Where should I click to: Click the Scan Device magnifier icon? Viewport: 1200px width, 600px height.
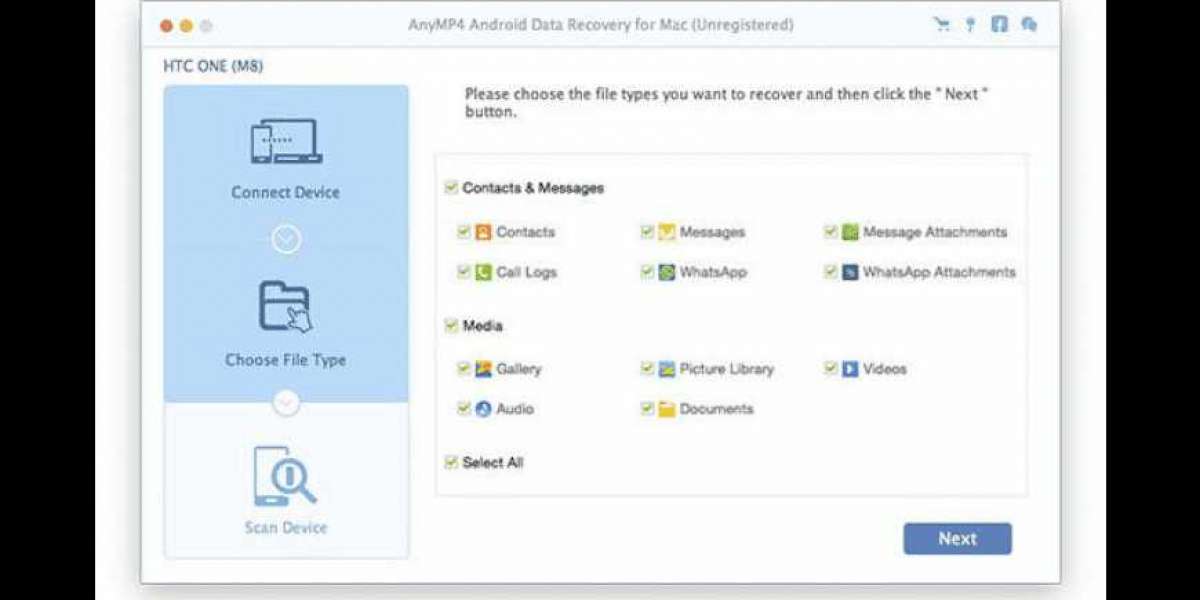click(x=285, y=476)
